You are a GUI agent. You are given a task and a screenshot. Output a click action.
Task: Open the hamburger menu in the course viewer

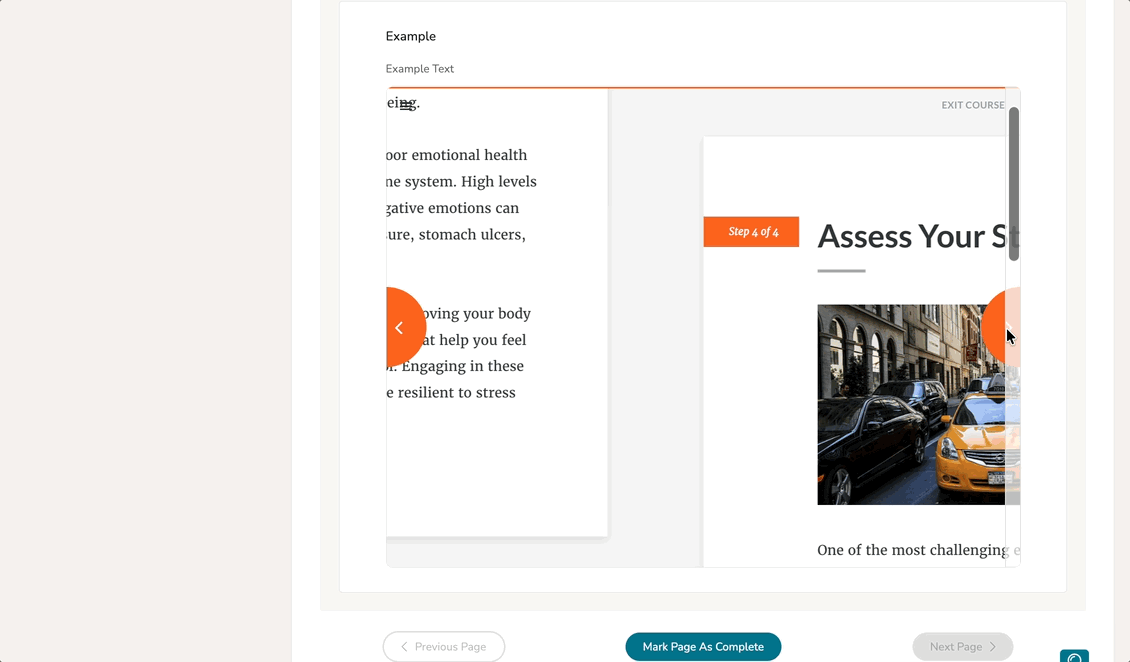pyautogui.click(x=406, y=105)
